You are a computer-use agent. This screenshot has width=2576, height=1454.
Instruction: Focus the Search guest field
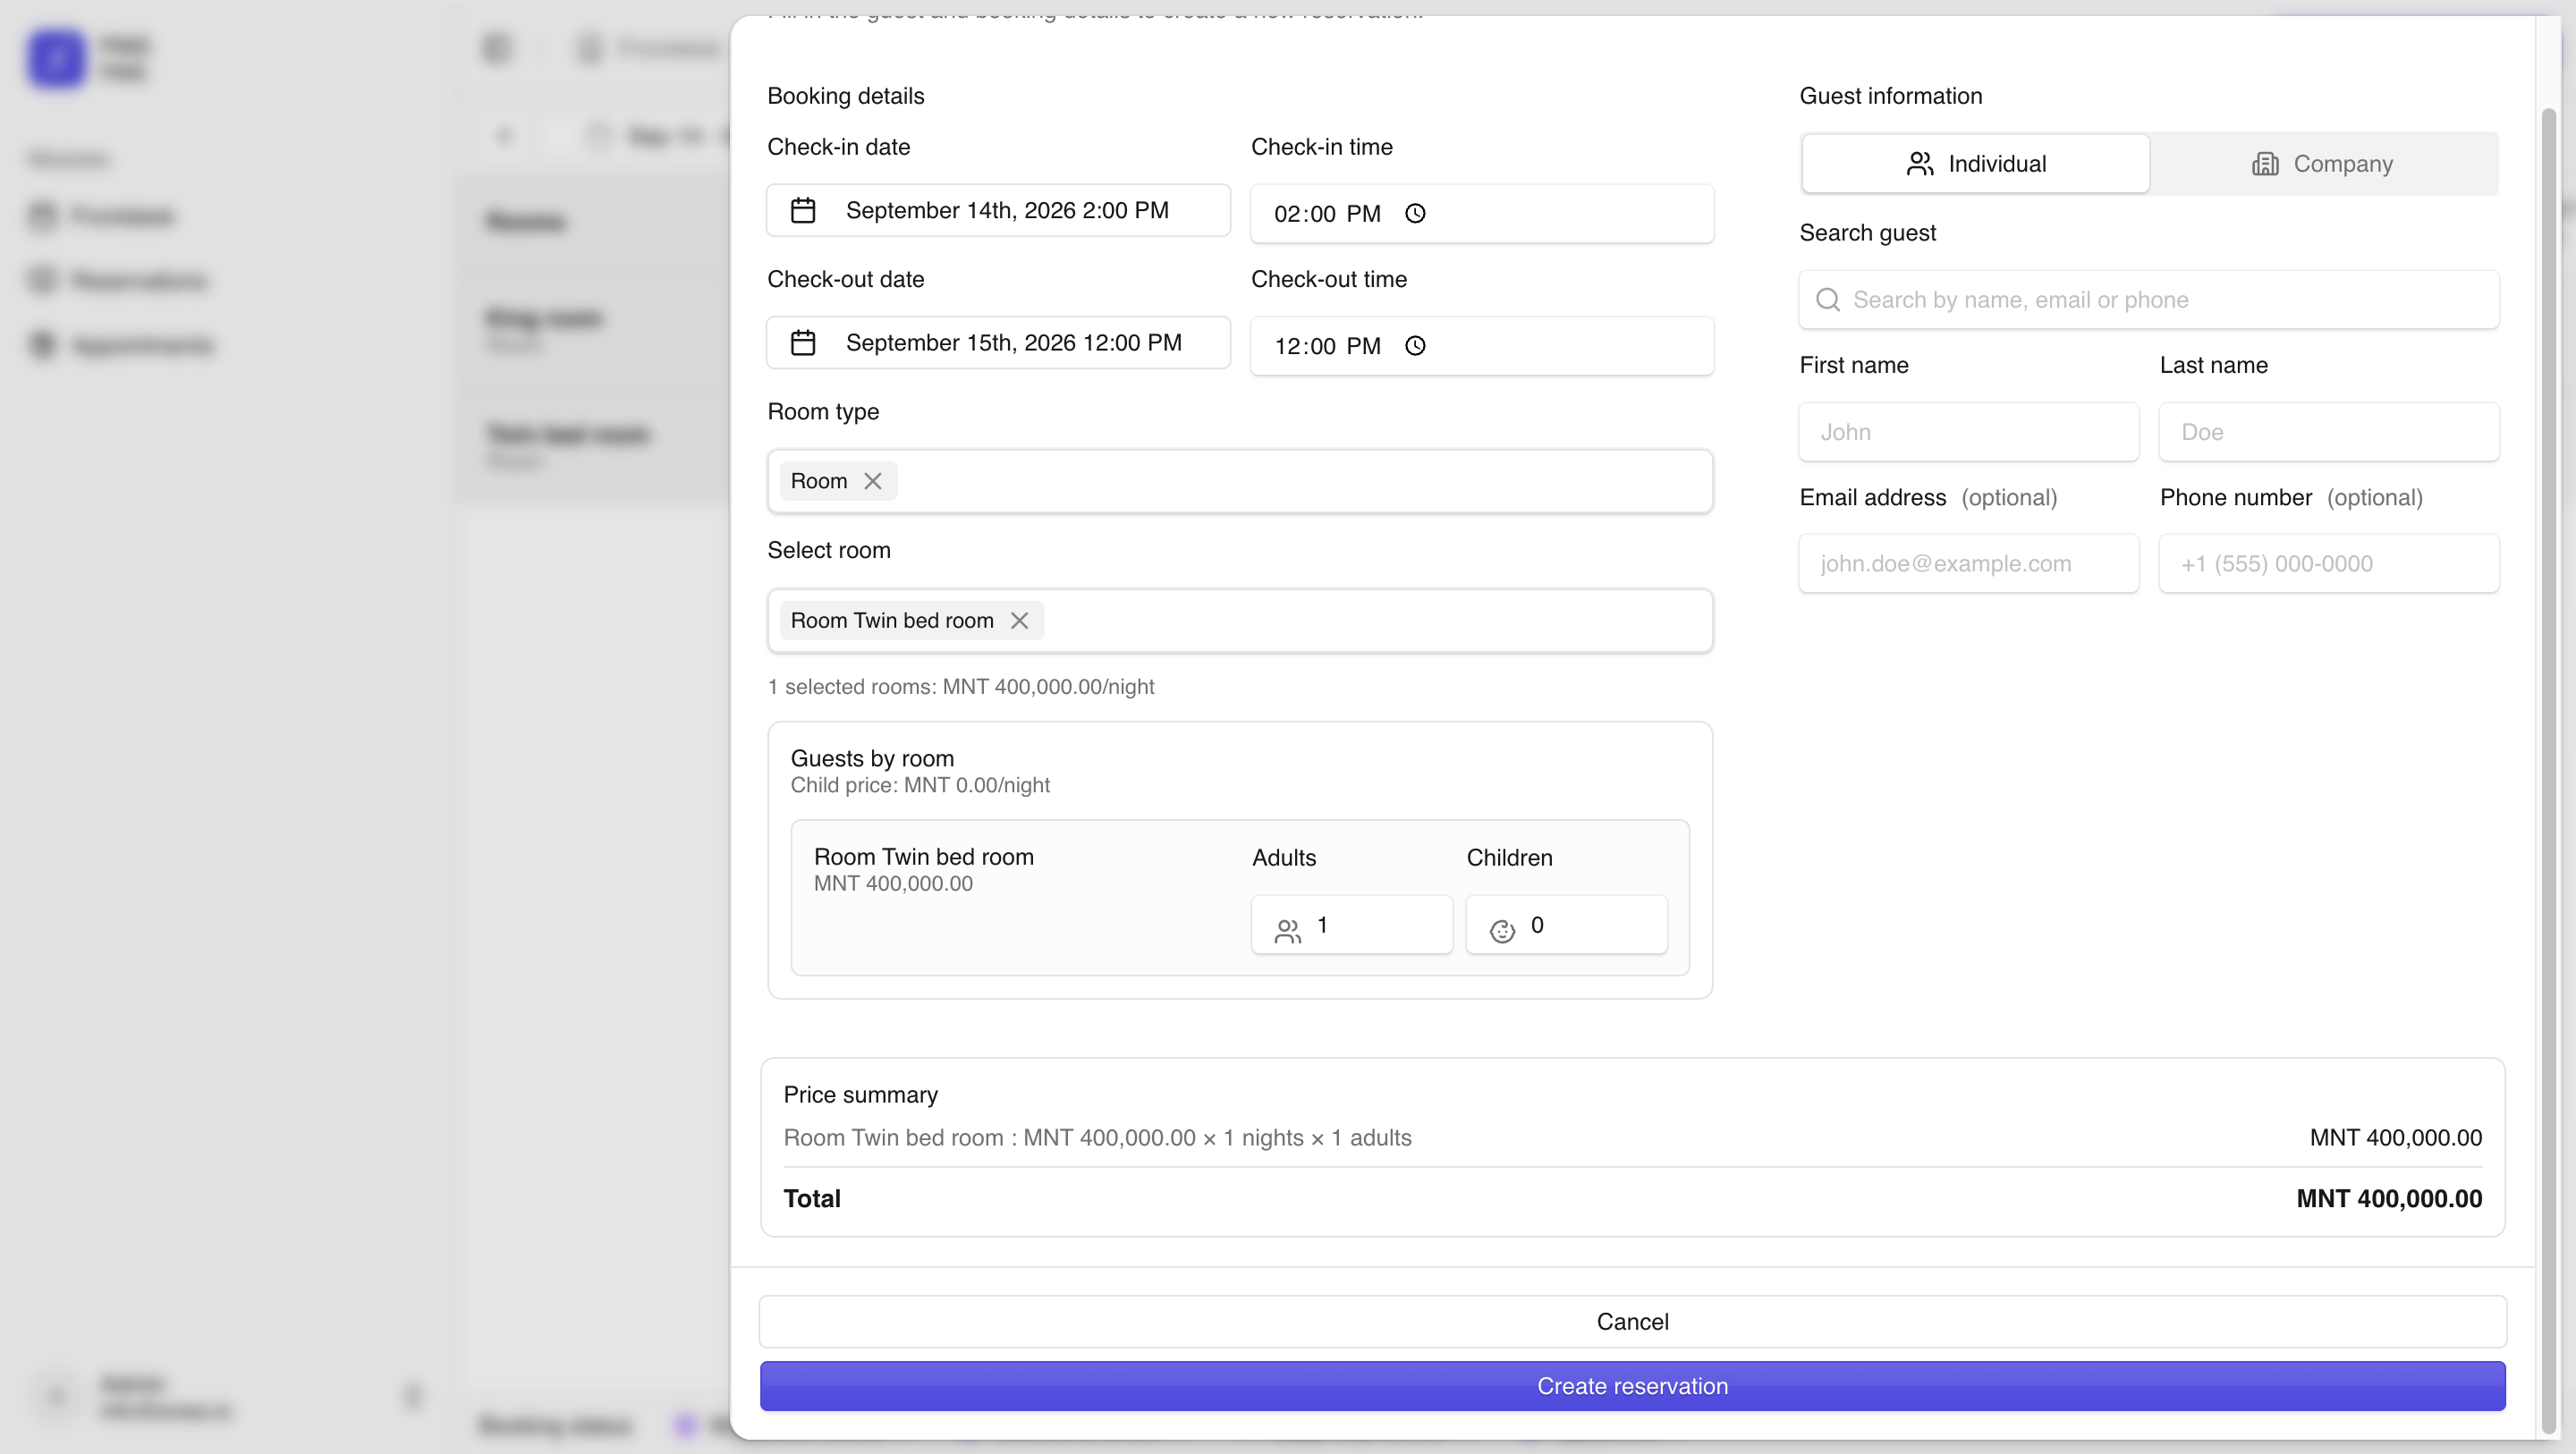tap(2149, 299)
